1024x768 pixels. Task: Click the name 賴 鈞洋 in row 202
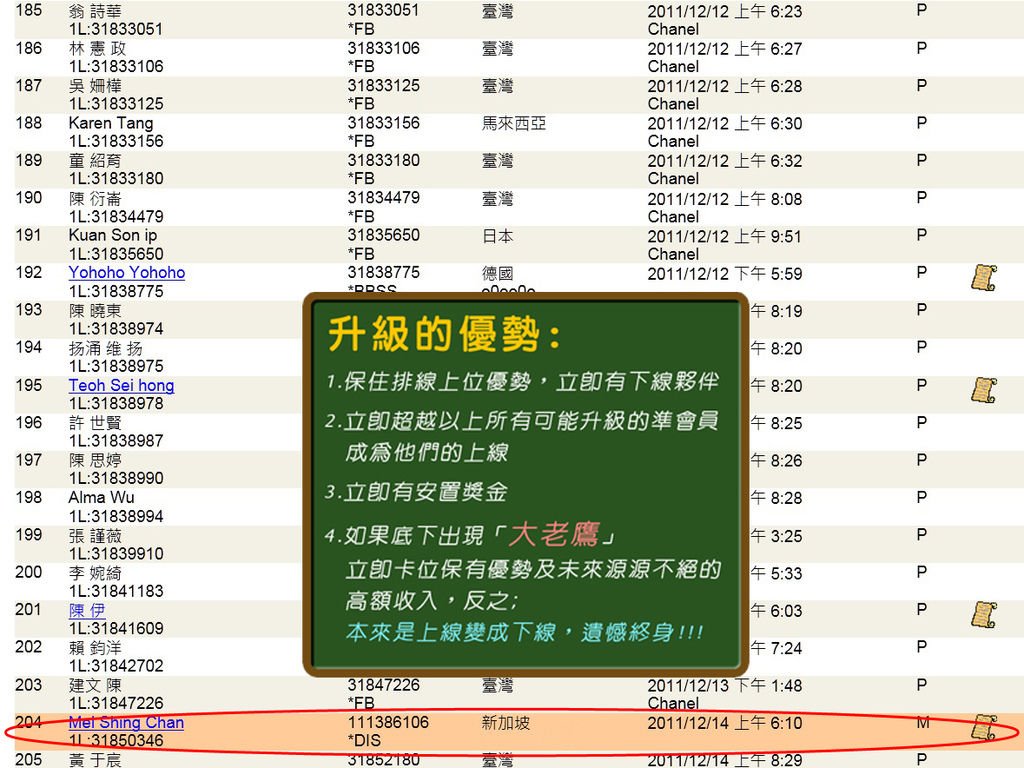[x=95, y=648]
